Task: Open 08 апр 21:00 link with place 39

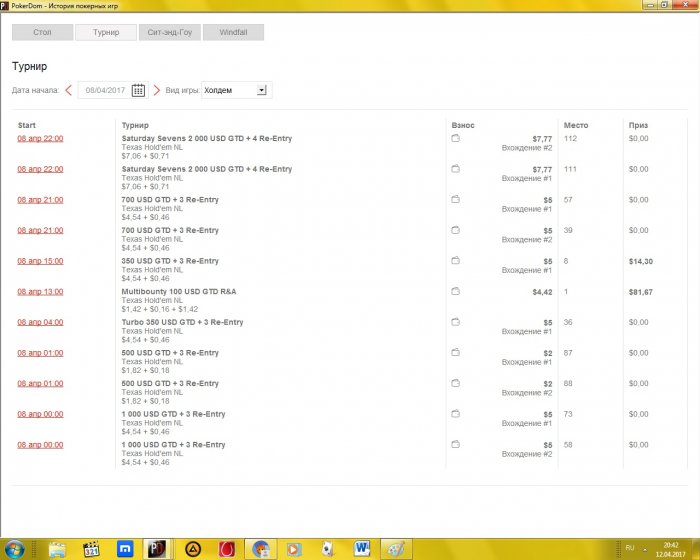Action: [40, 230]
